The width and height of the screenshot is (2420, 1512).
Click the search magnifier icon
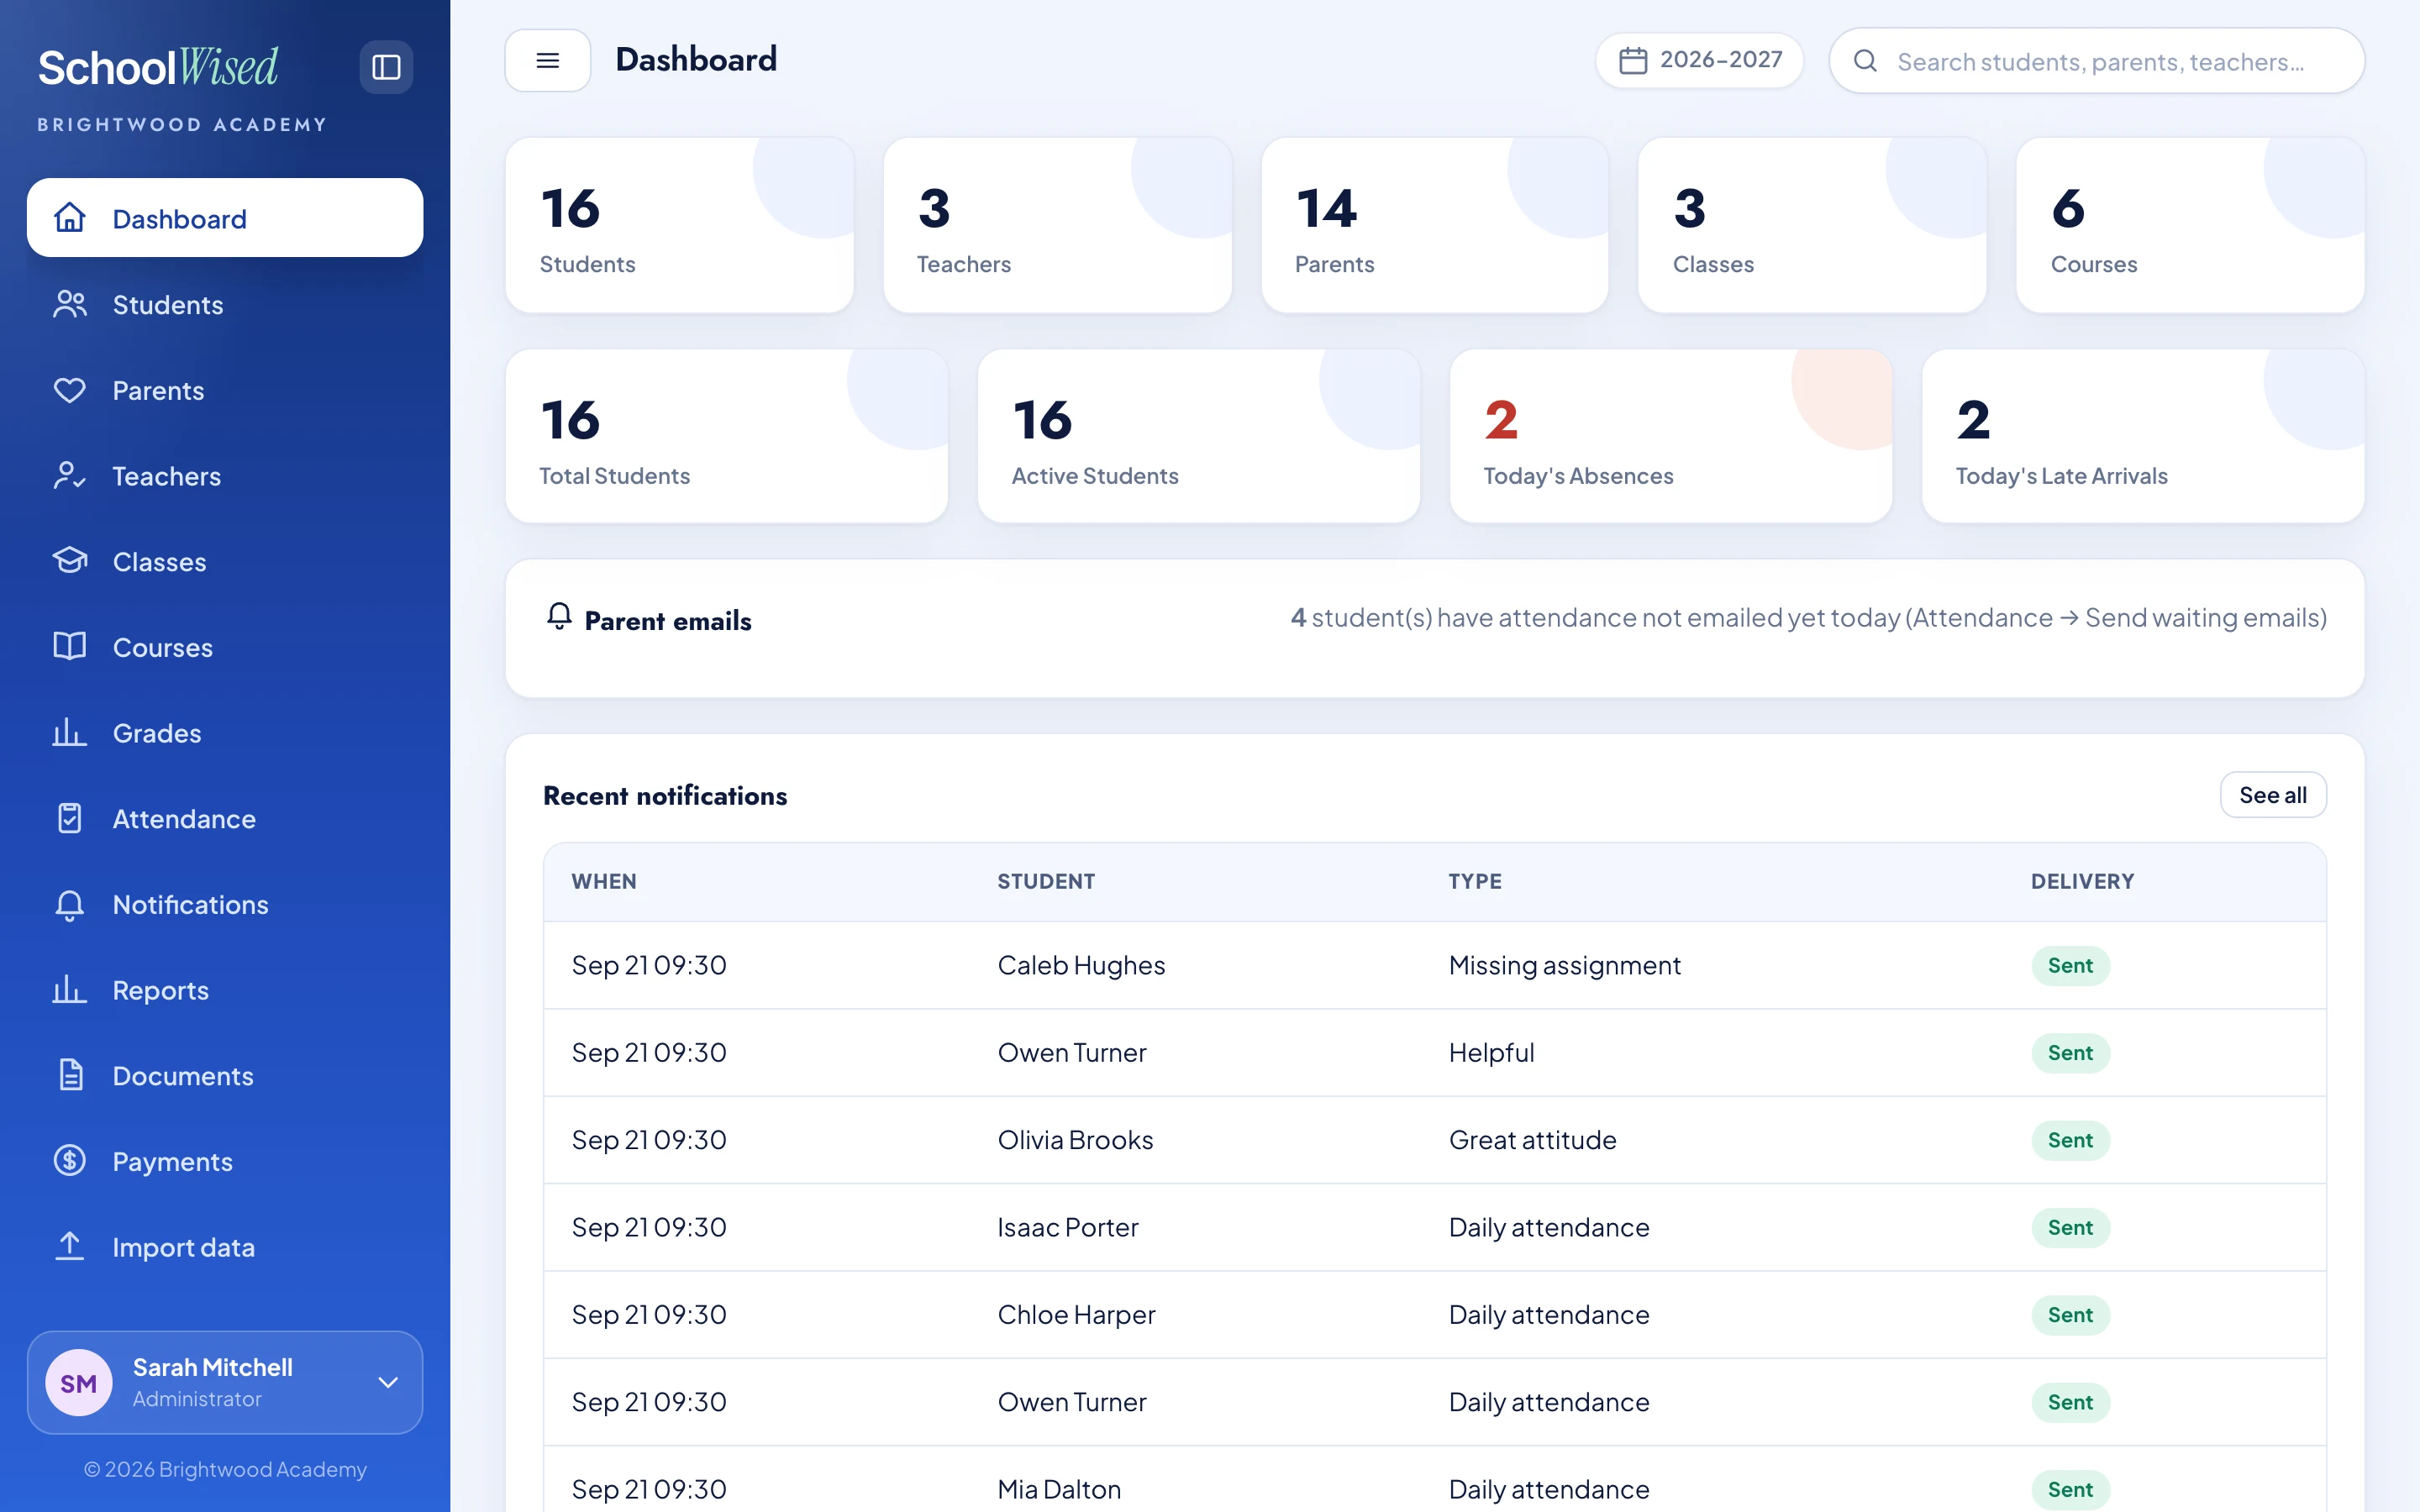1865,61
